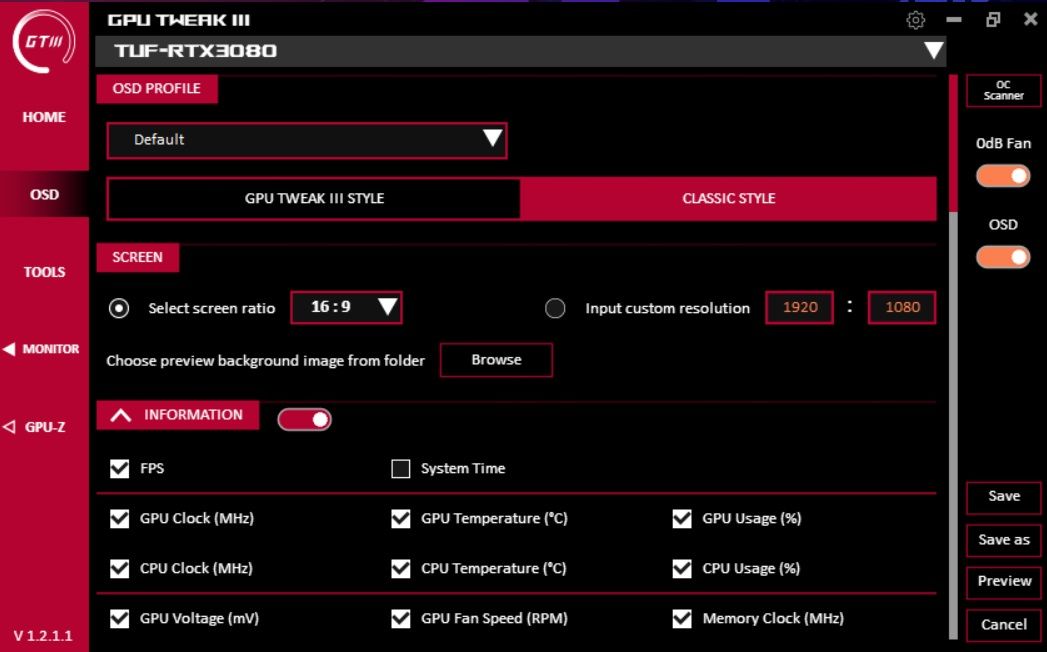Viewport: 1047px width, 652px height.
Task: Open the TOOLS section
Action: click(x=44, y=272)
